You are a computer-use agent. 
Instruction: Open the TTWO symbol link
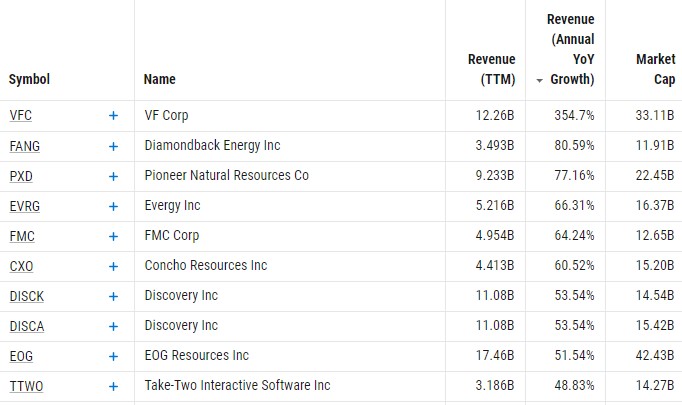coord(26,386)
